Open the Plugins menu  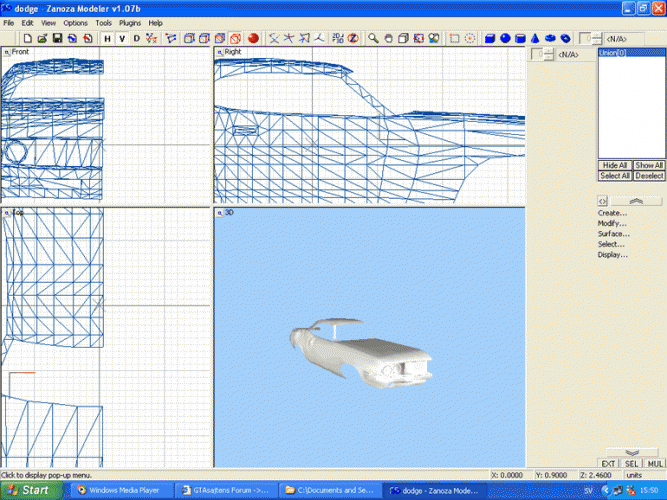coord(130,22)
